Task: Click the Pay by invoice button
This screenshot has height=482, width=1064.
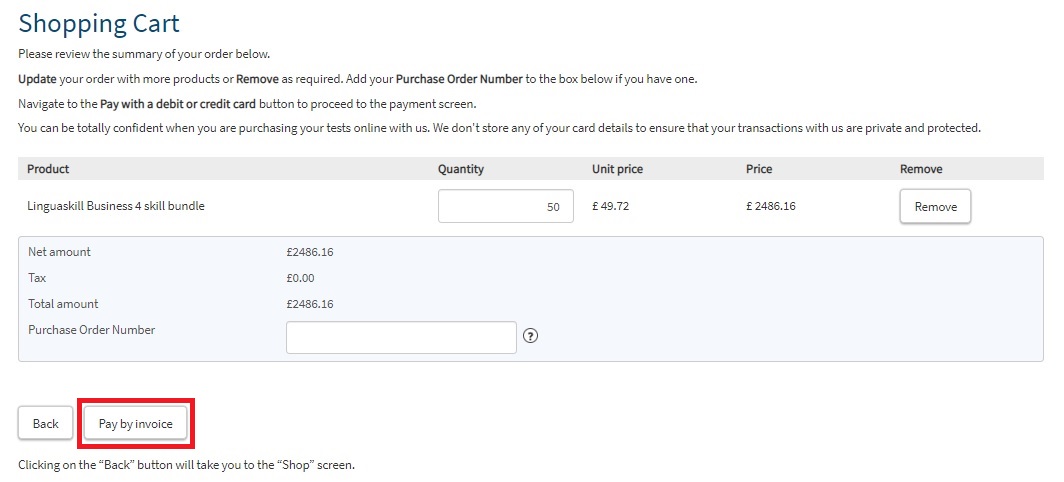Action: click(136, 424)
